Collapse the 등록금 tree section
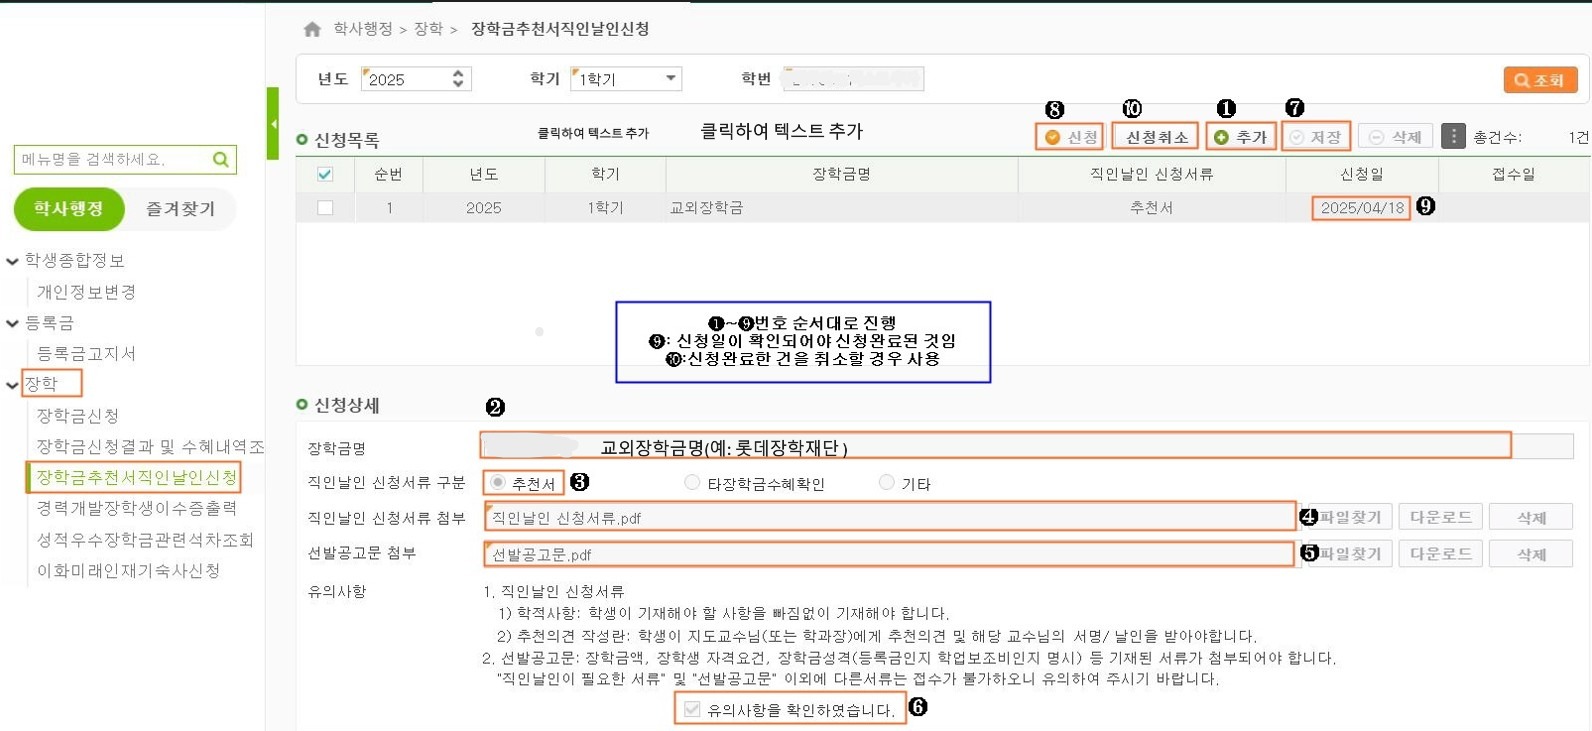The height and width of the screenshot is (731, 1592). tap(13, 323)
